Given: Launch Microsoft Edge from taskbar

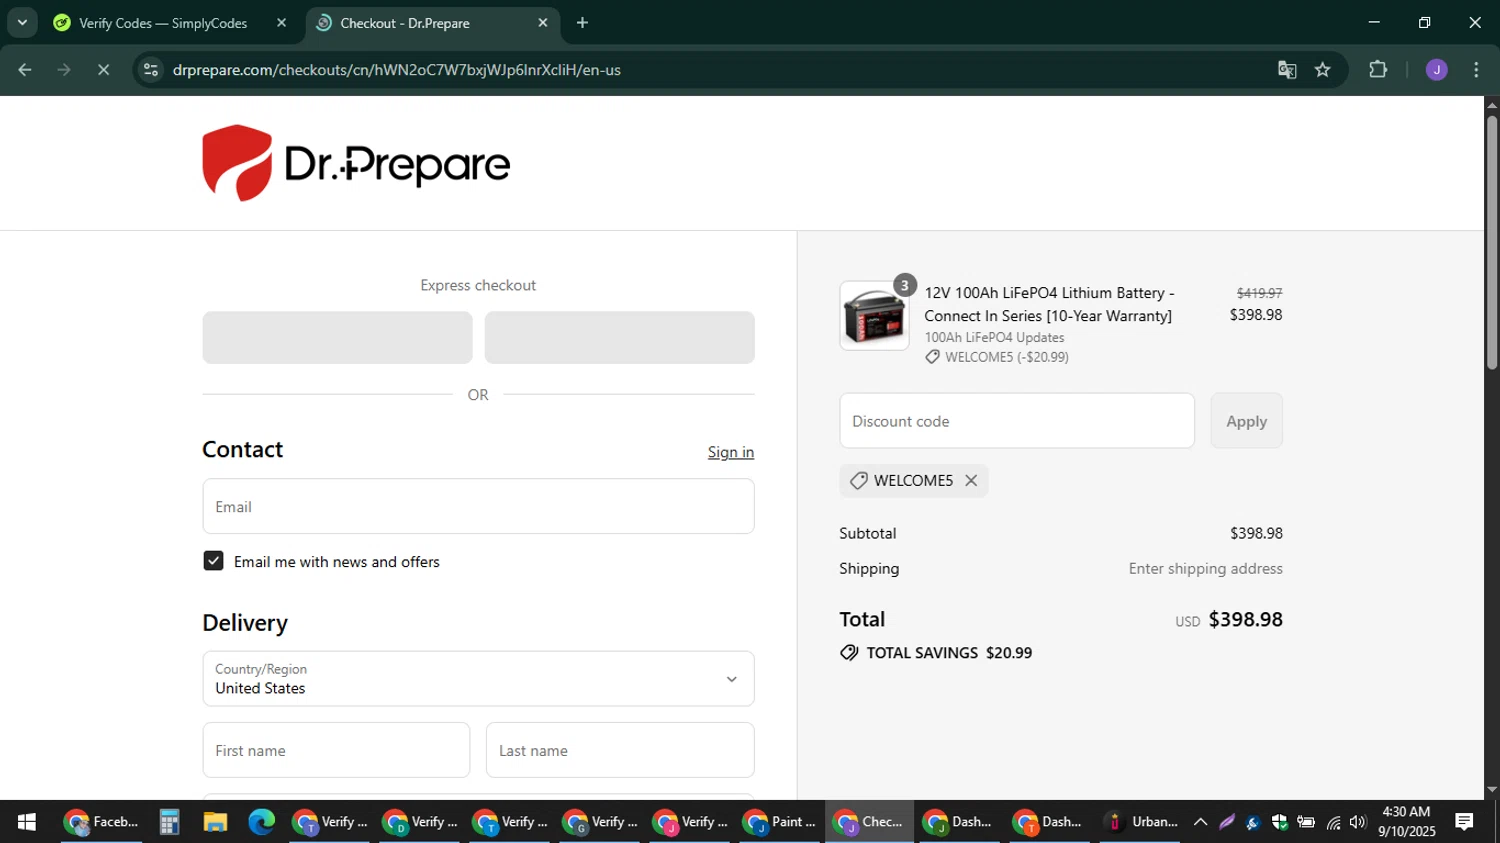Looking at the screenshot, I should click(262, 822).
